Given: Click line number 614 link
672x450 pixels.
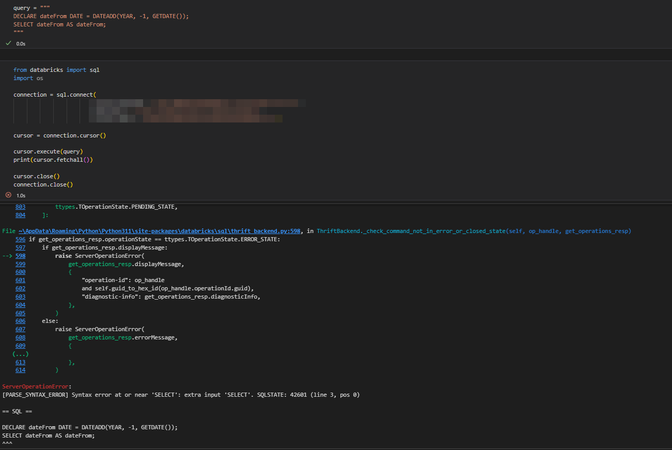Looking at the screenshot, I should (20, 370).
